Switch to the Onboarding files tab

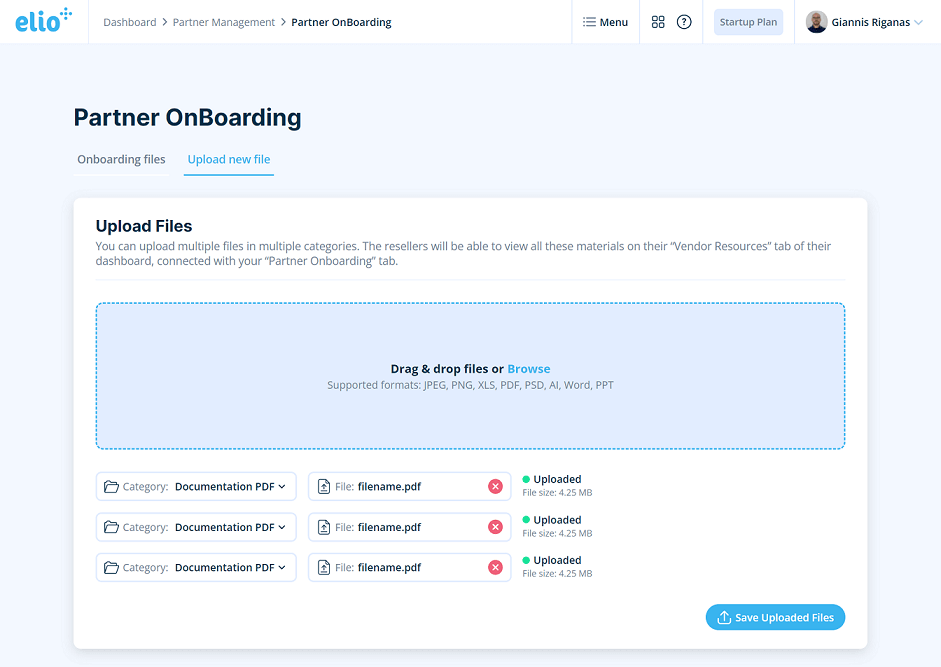tap(121, 159)
